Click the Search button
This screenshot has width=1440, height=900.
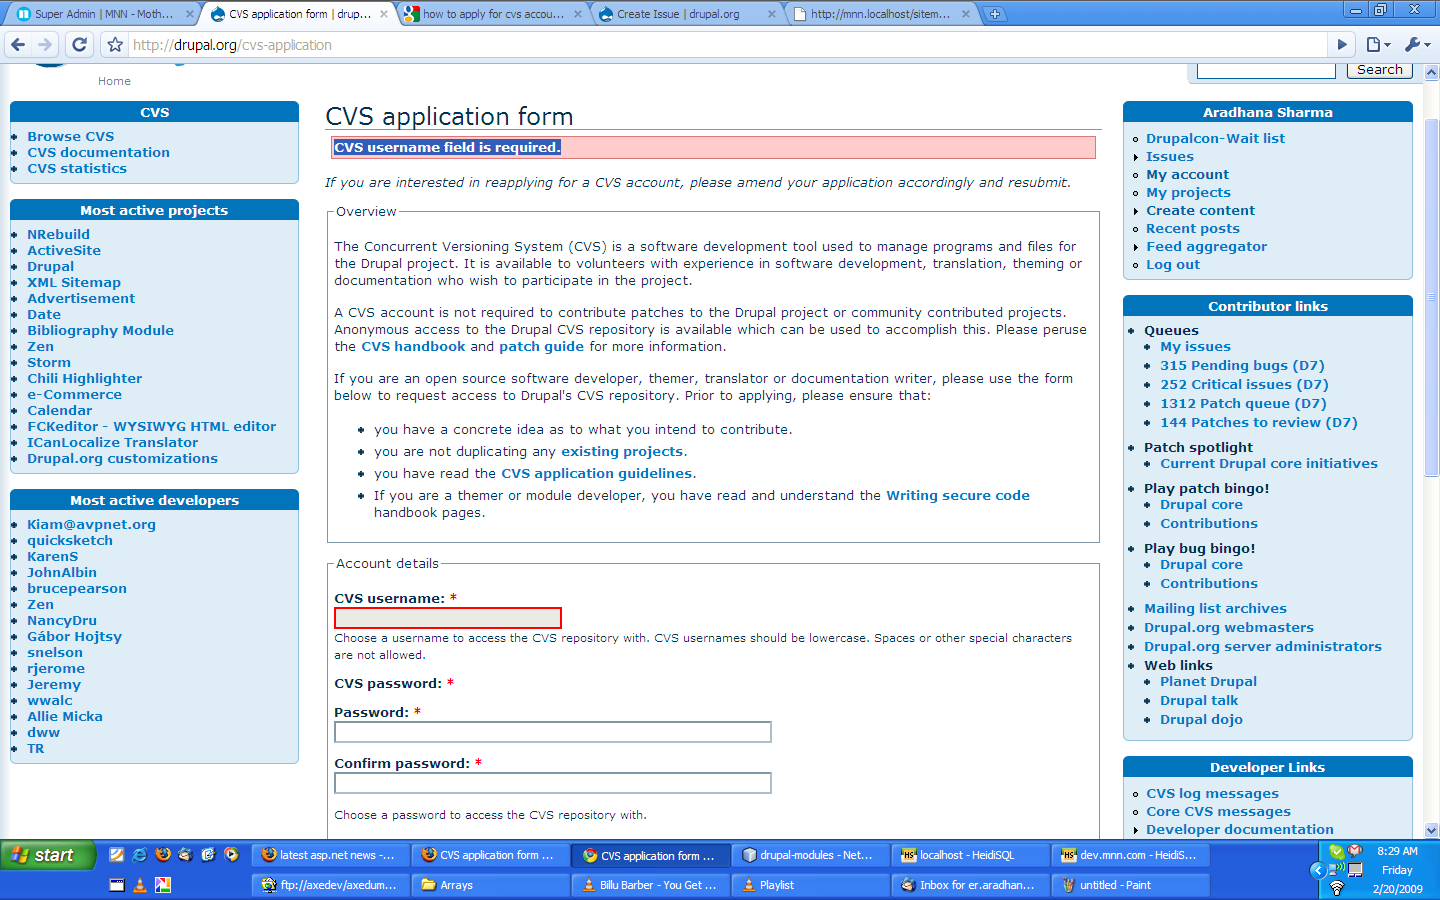(x=1380, y=70)
